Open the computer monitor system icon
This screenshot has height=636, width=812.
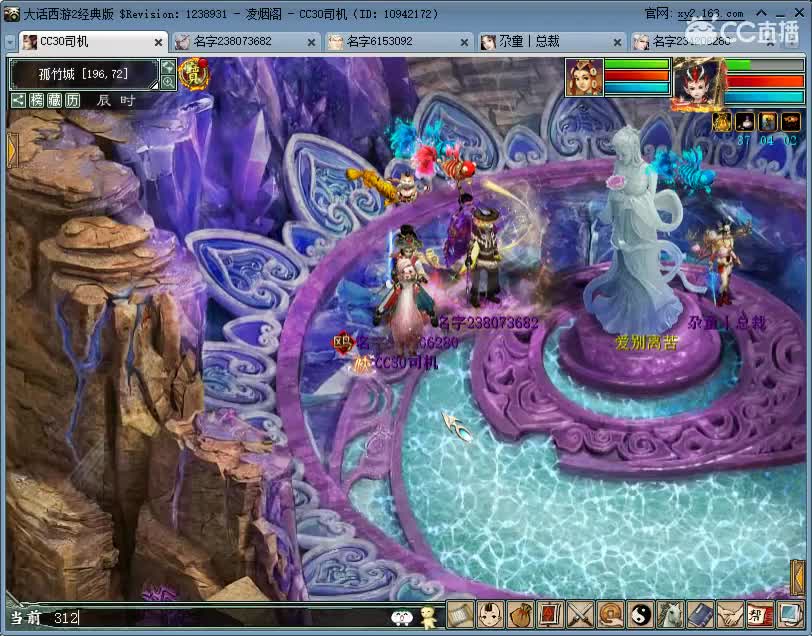pos(790,614)
